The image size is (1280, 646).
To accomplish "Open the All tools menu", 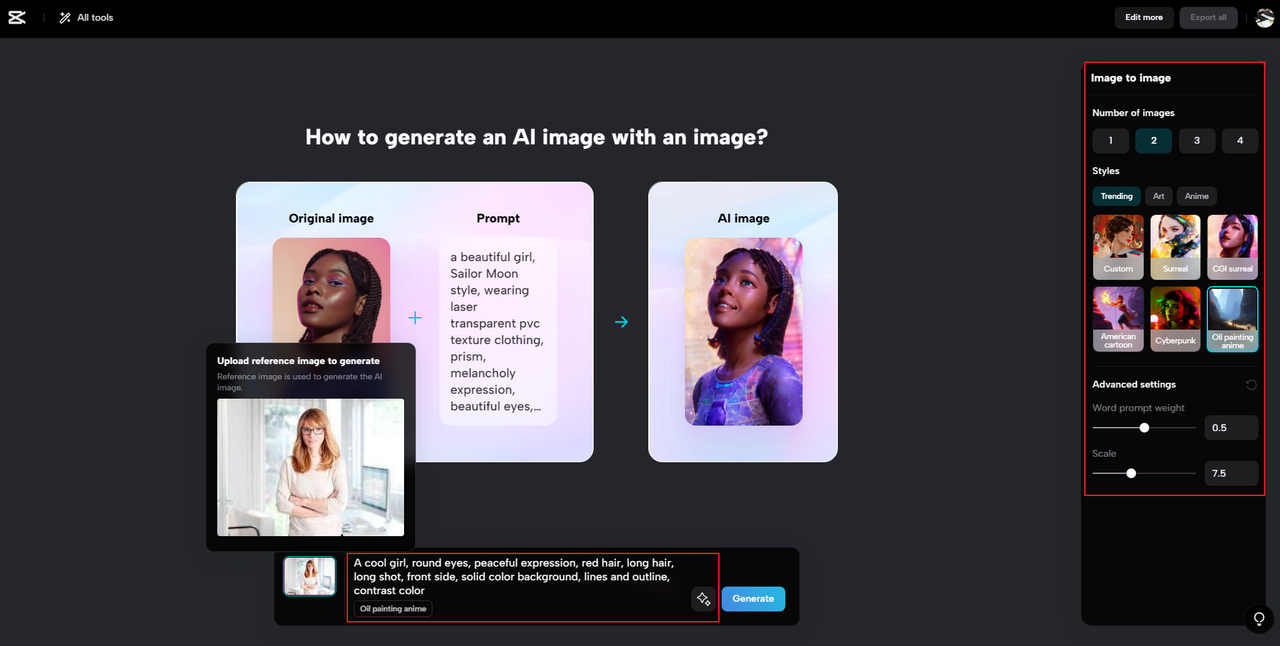I will click(86, 17).
